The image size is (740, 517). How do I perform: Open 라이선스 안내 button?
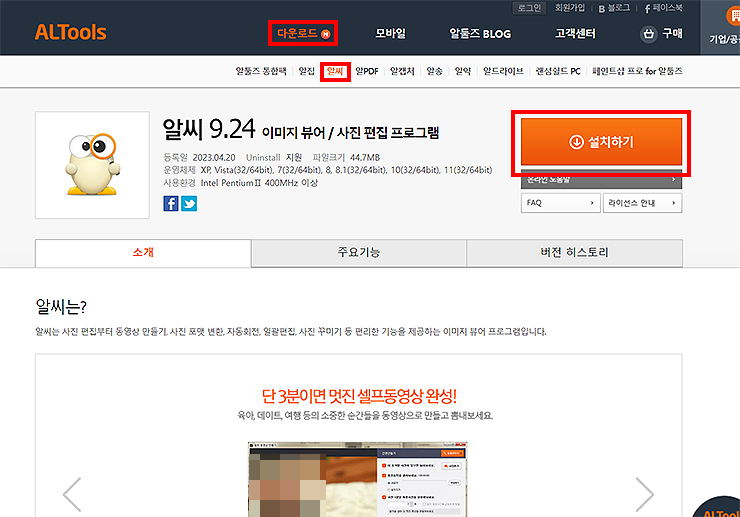click(642, 203)
